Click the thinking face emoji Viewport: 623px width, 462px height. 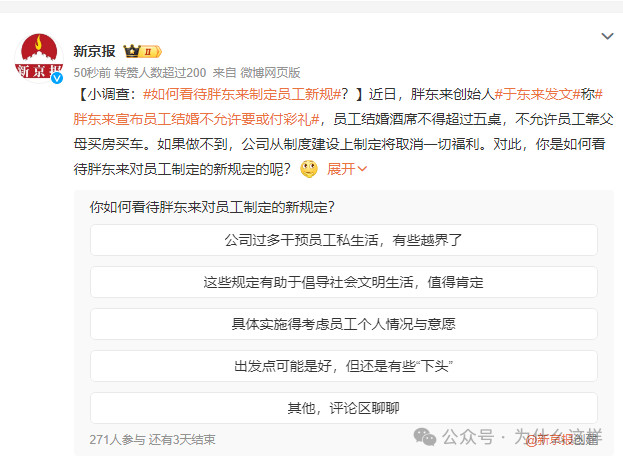pos(309,169)
